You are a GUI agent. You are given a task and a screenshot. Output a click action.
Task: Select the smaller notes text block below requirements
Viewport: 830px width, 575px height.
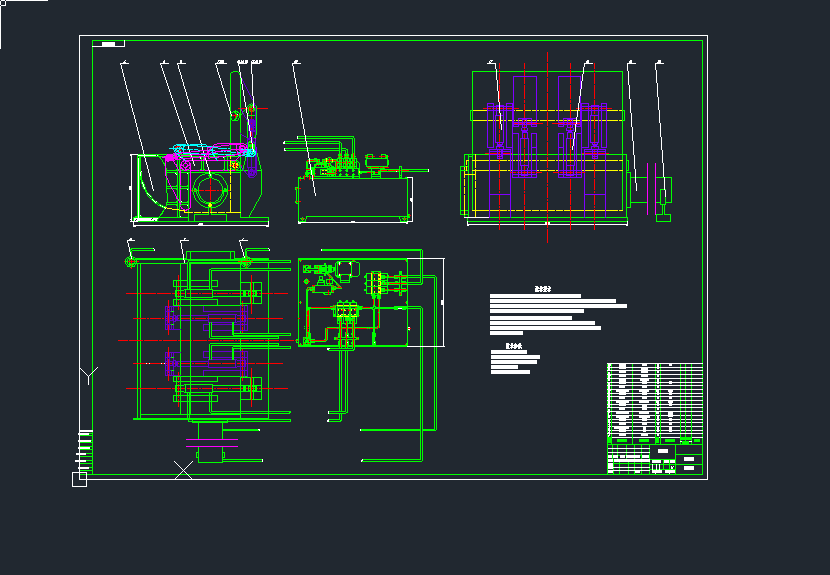pyautogui.click(x=514, y=362)
